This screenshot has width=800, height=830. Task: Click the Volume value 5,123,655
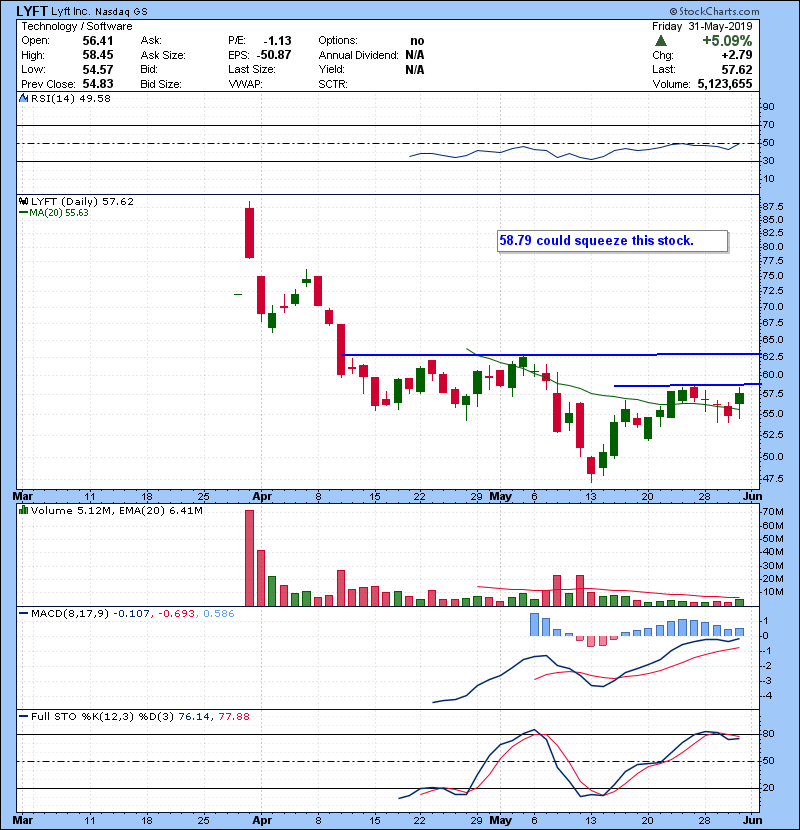(x=725, y=84)
